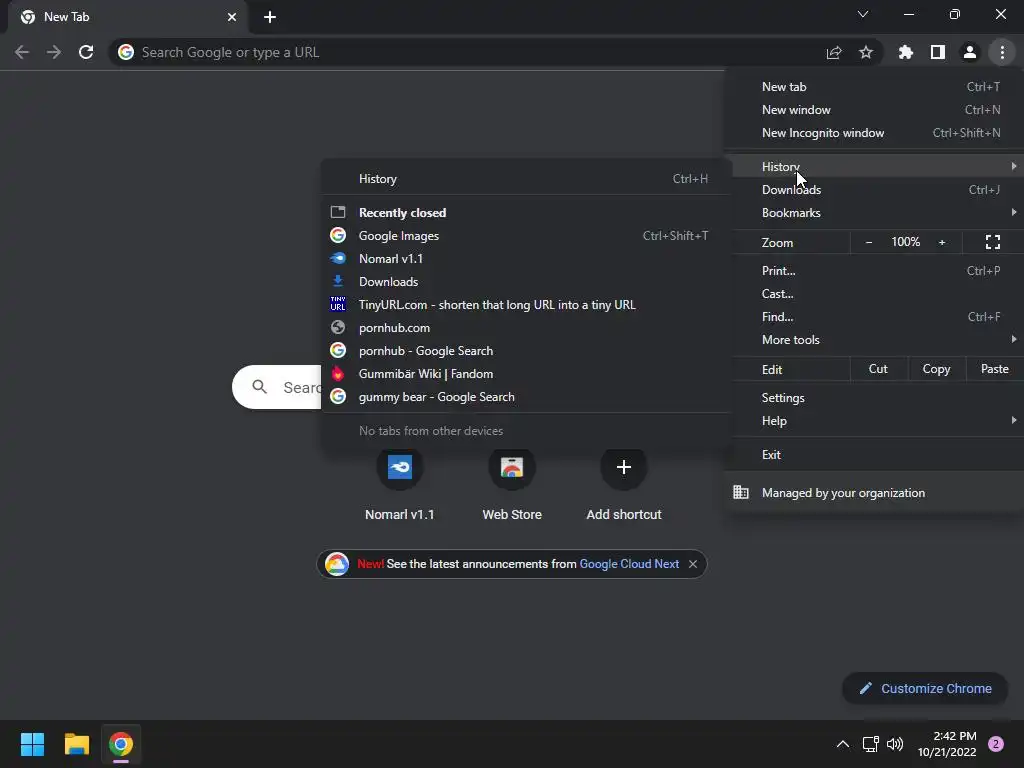Image resolution: width=1024 pixels, height=768 pixels.
Task: Click the Google search box on page
Action: (277, 387)
